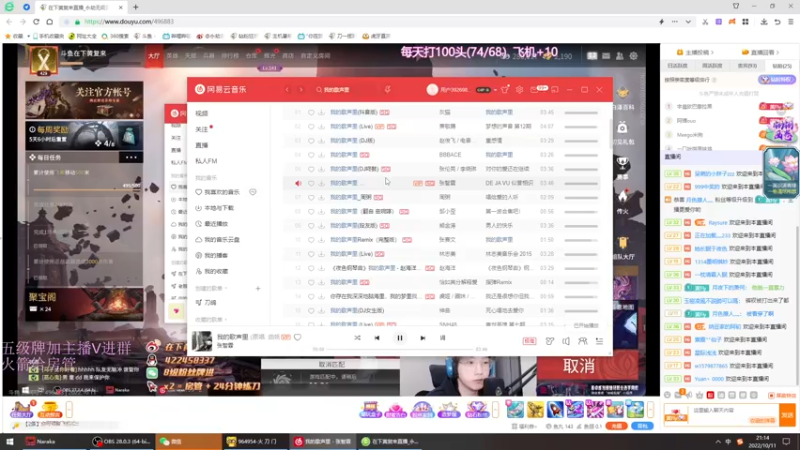Open the listen-together people icon
This screenshot has width=800, height=450.
pyautogui.click(x=583, y=341)
